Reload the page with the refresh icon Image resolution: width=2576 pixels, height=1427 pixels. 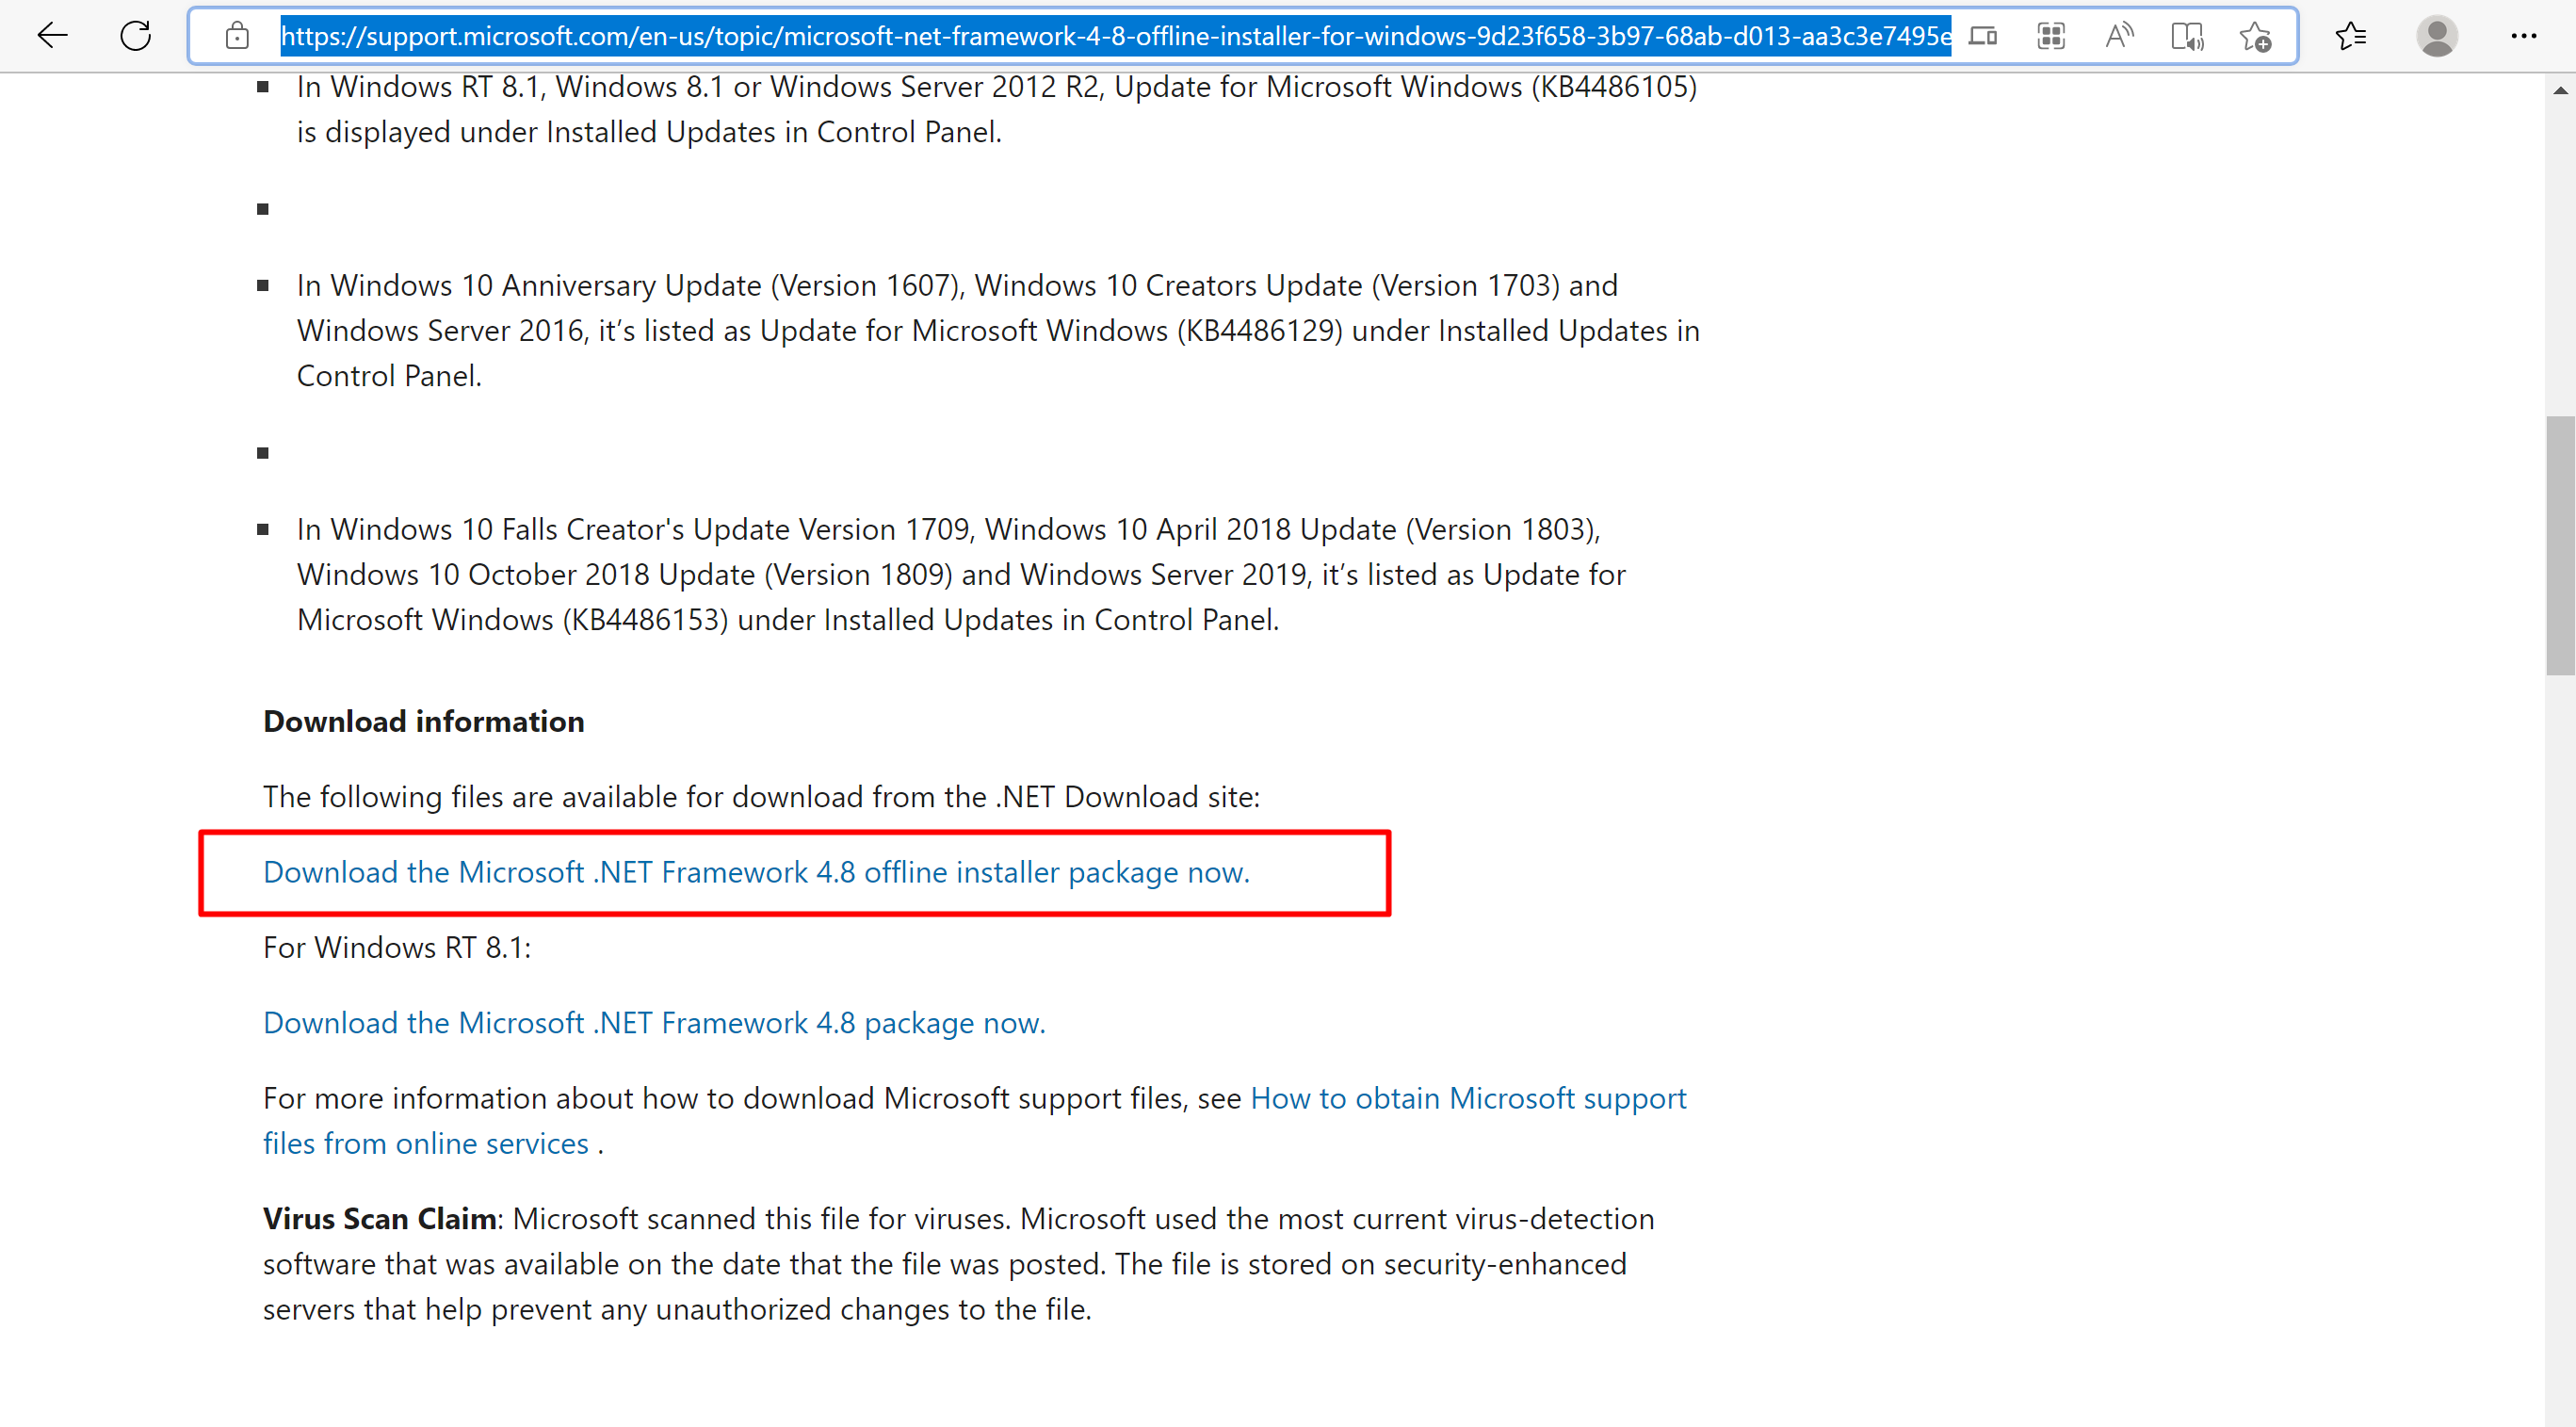pos(135,36)
